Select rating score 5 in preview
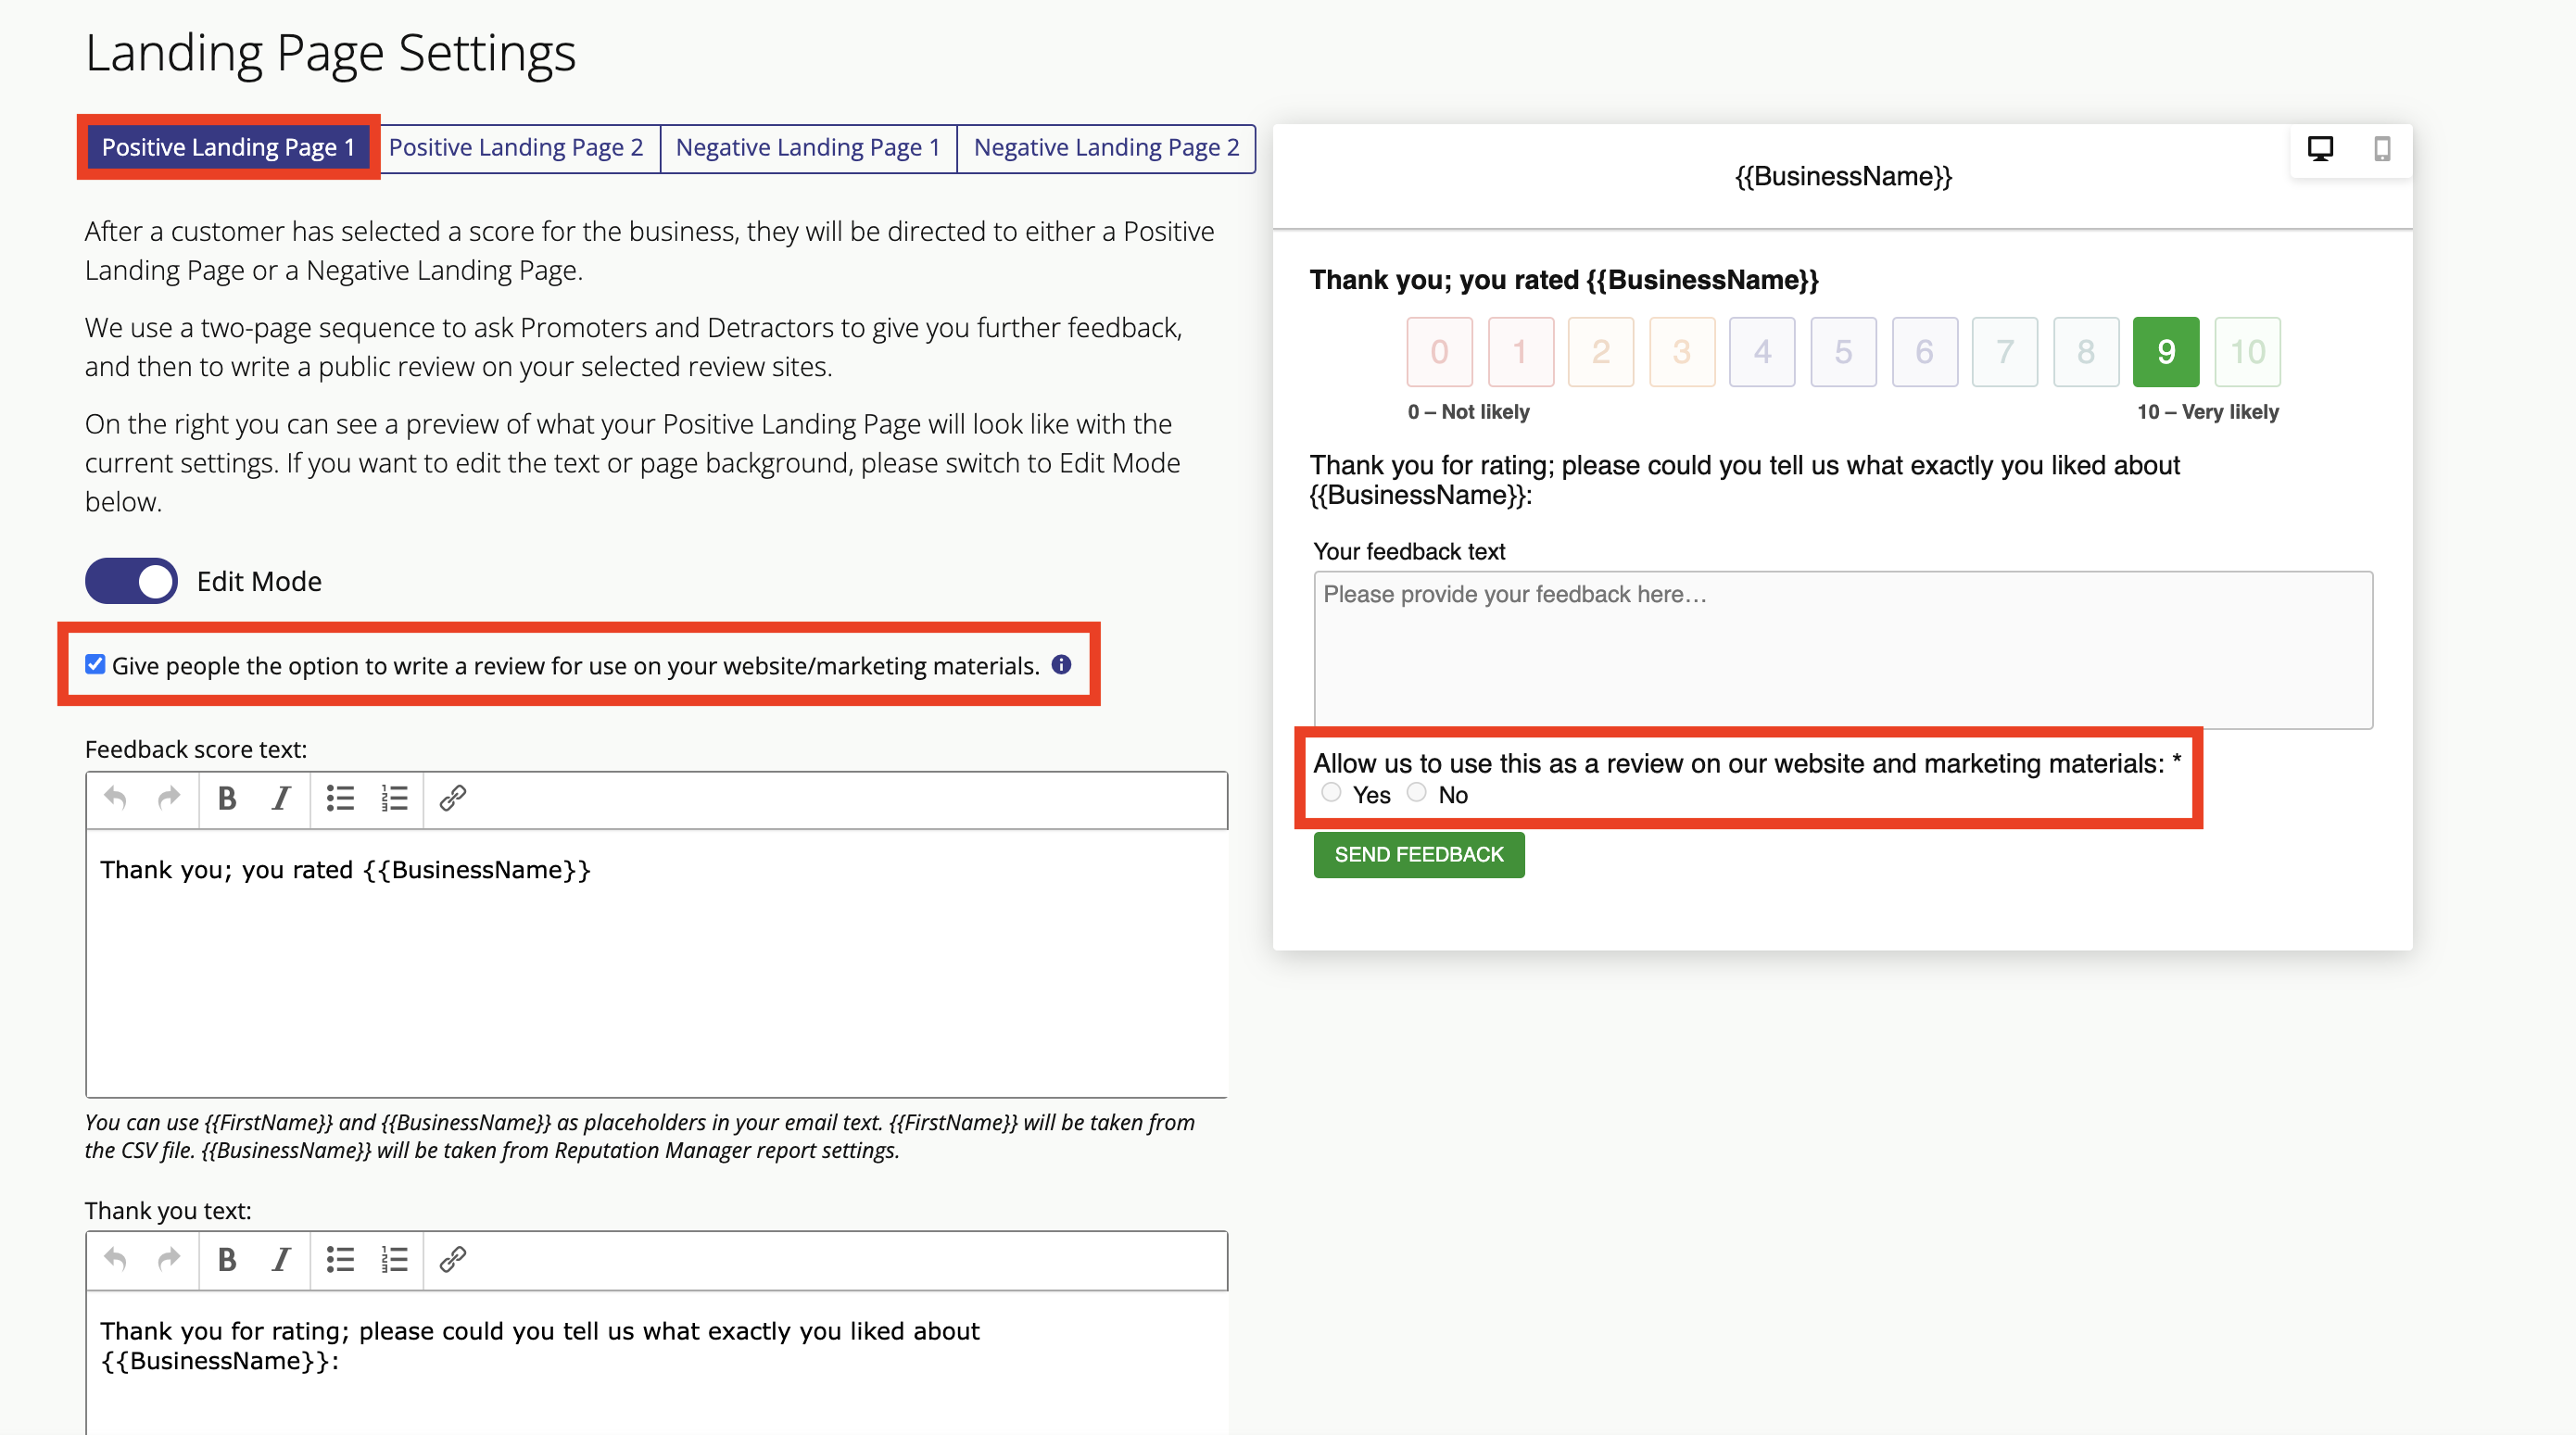The width and height of the screenshot is (2576, 1435). (1843, 352)
